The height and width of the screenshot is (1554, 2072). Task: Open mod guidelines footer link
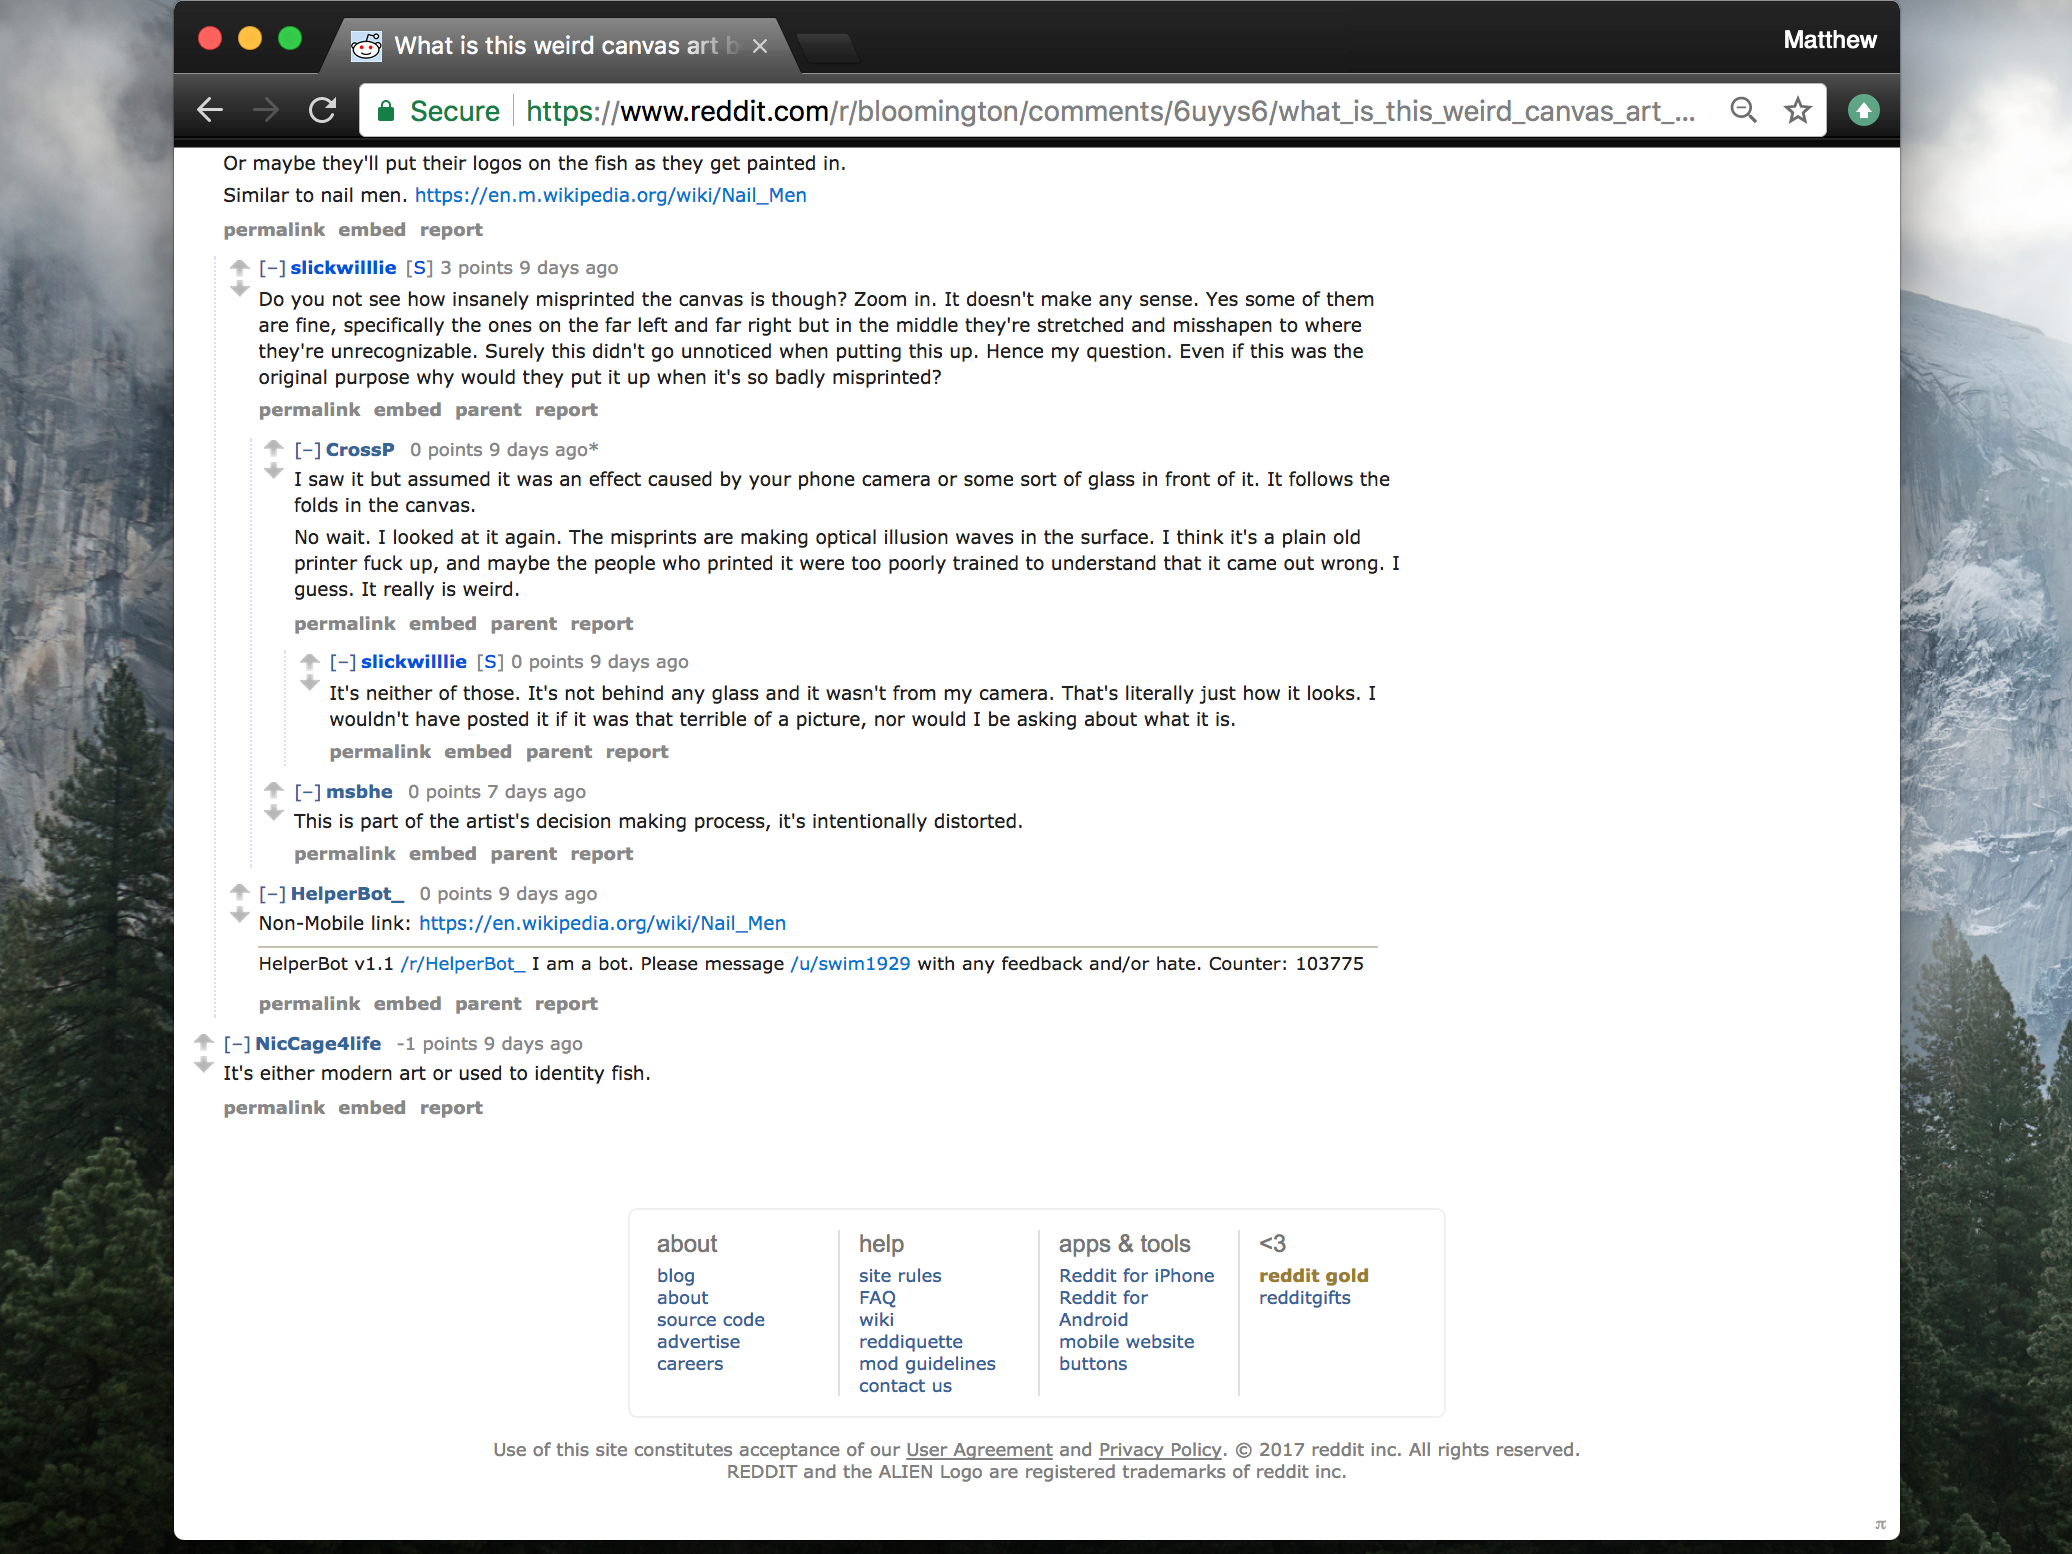click(x=927, y=1364)
